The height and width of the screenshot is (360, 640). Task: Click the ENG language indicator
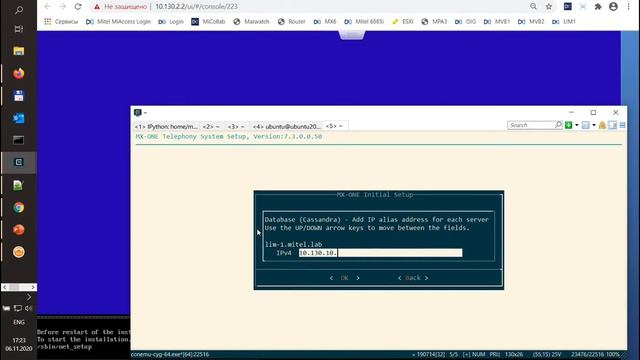click(19, 322)
